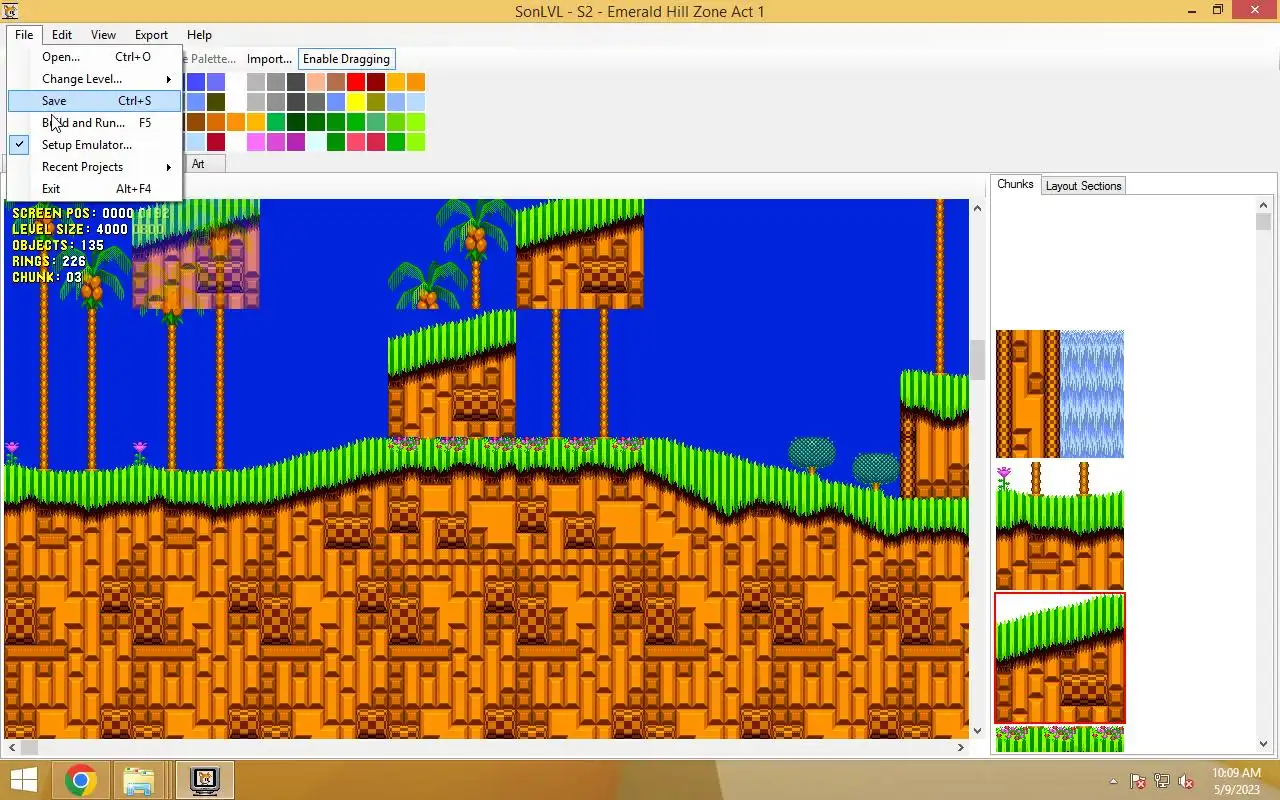Choose Exit from the File menu

pyautogui.click(x=95, y=189)
